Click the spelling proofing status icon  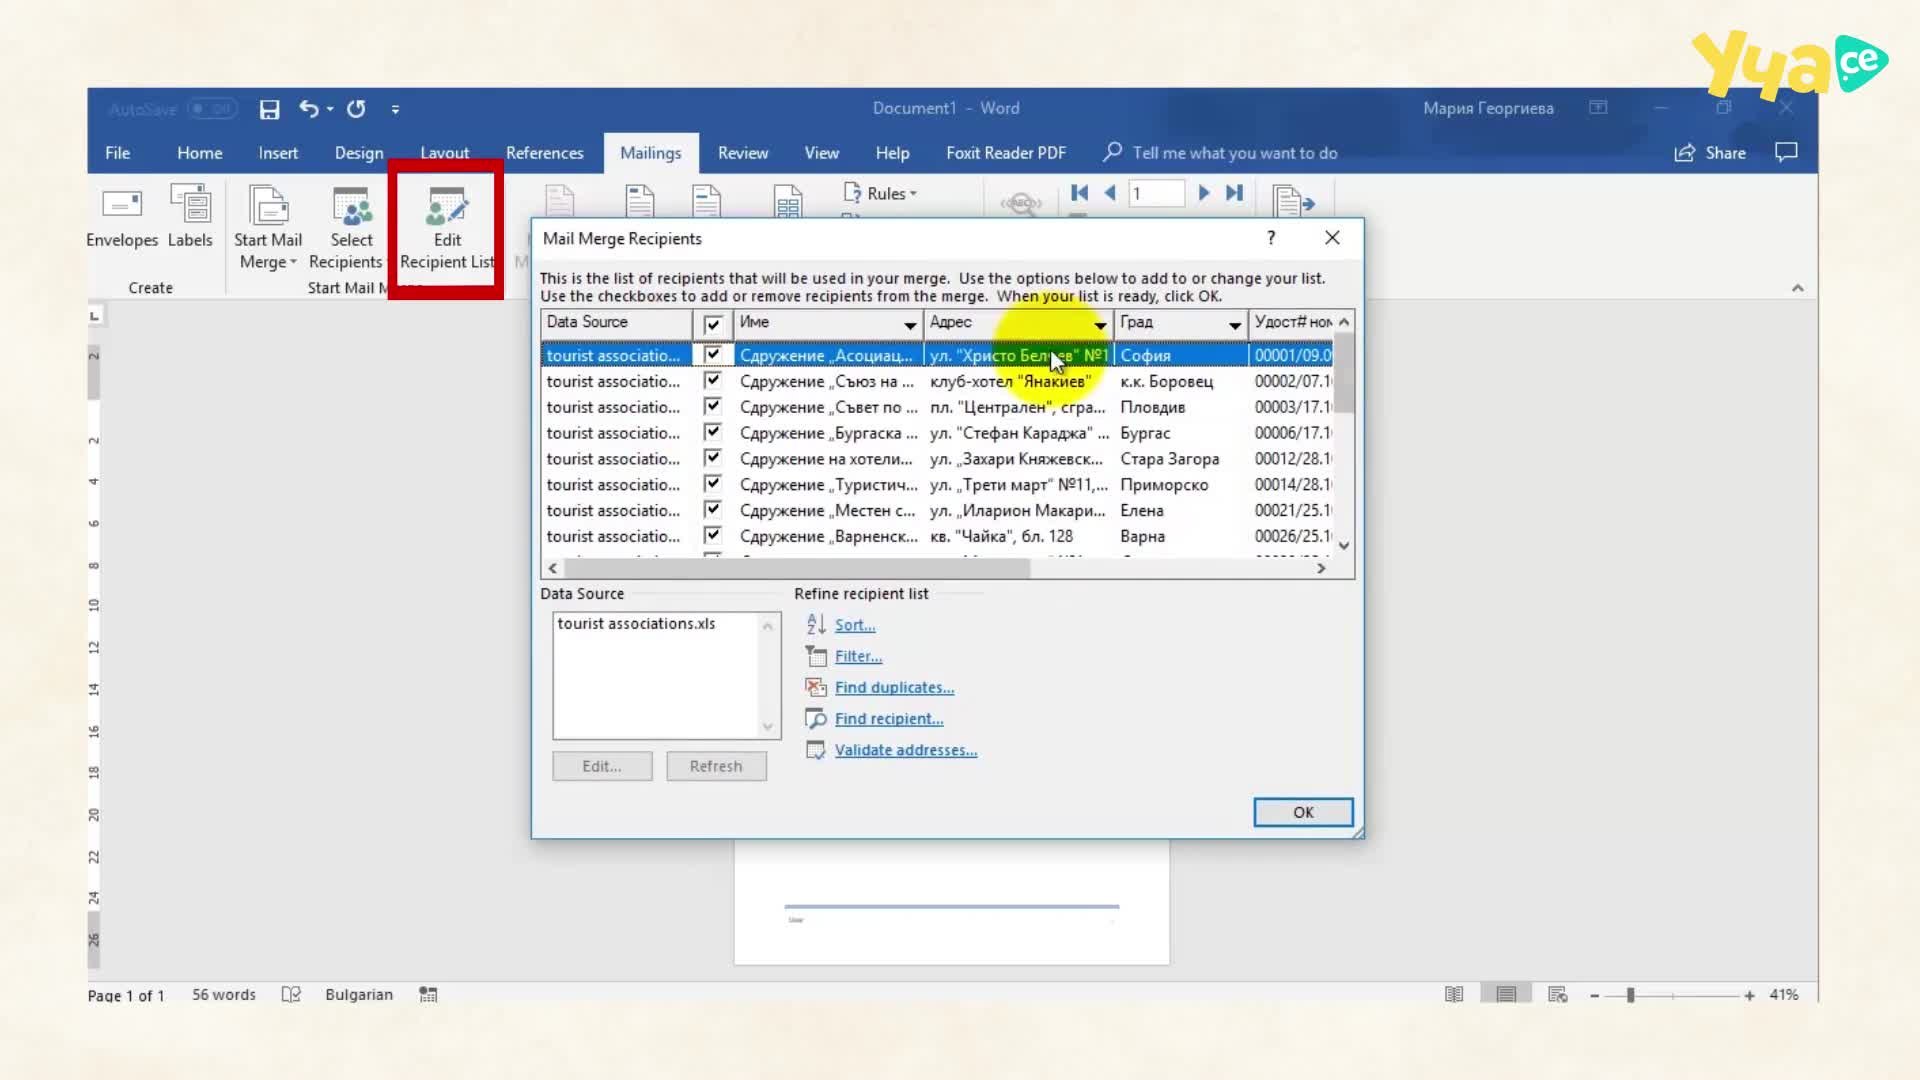point(291,994)
